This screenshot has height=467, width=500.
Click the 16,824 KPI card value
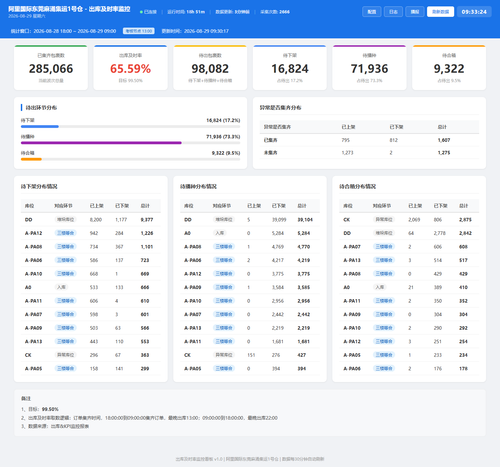tap(290, 69)
